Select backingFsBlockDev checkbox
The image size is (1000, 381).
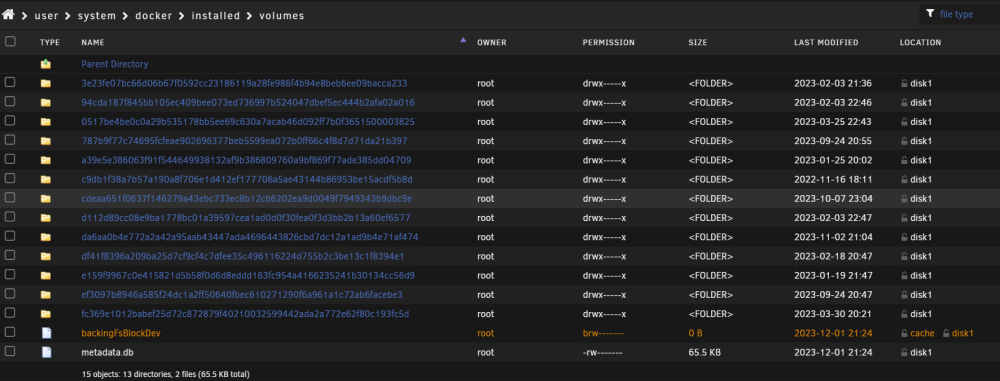click(x=10, y=332)
